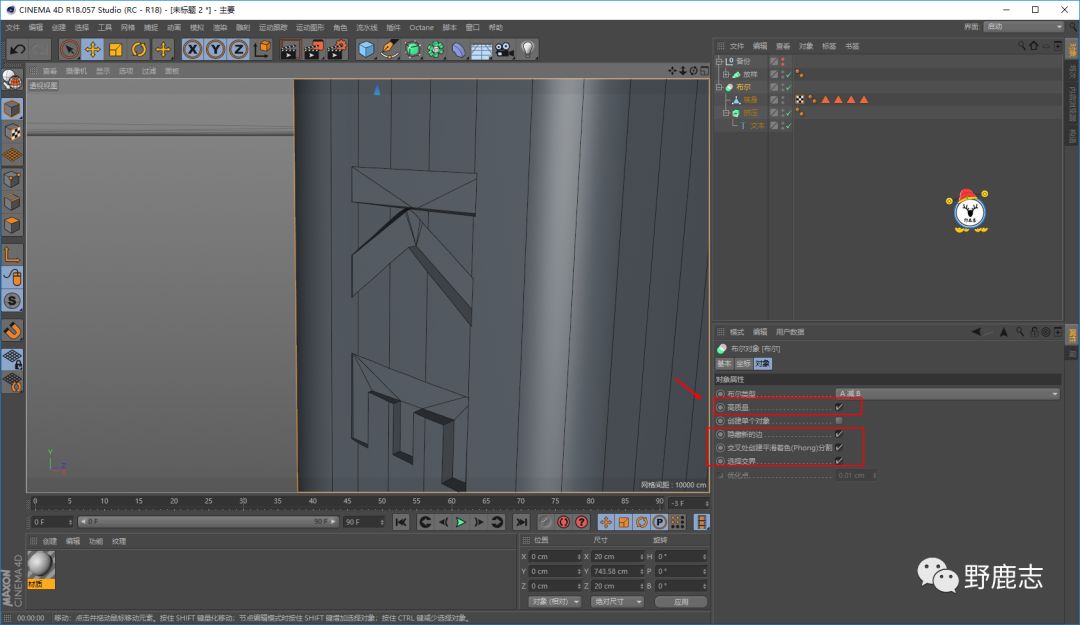The image size is (1080, 625).
Task: Click the cube primitive object icon
Action: [367, 49]
